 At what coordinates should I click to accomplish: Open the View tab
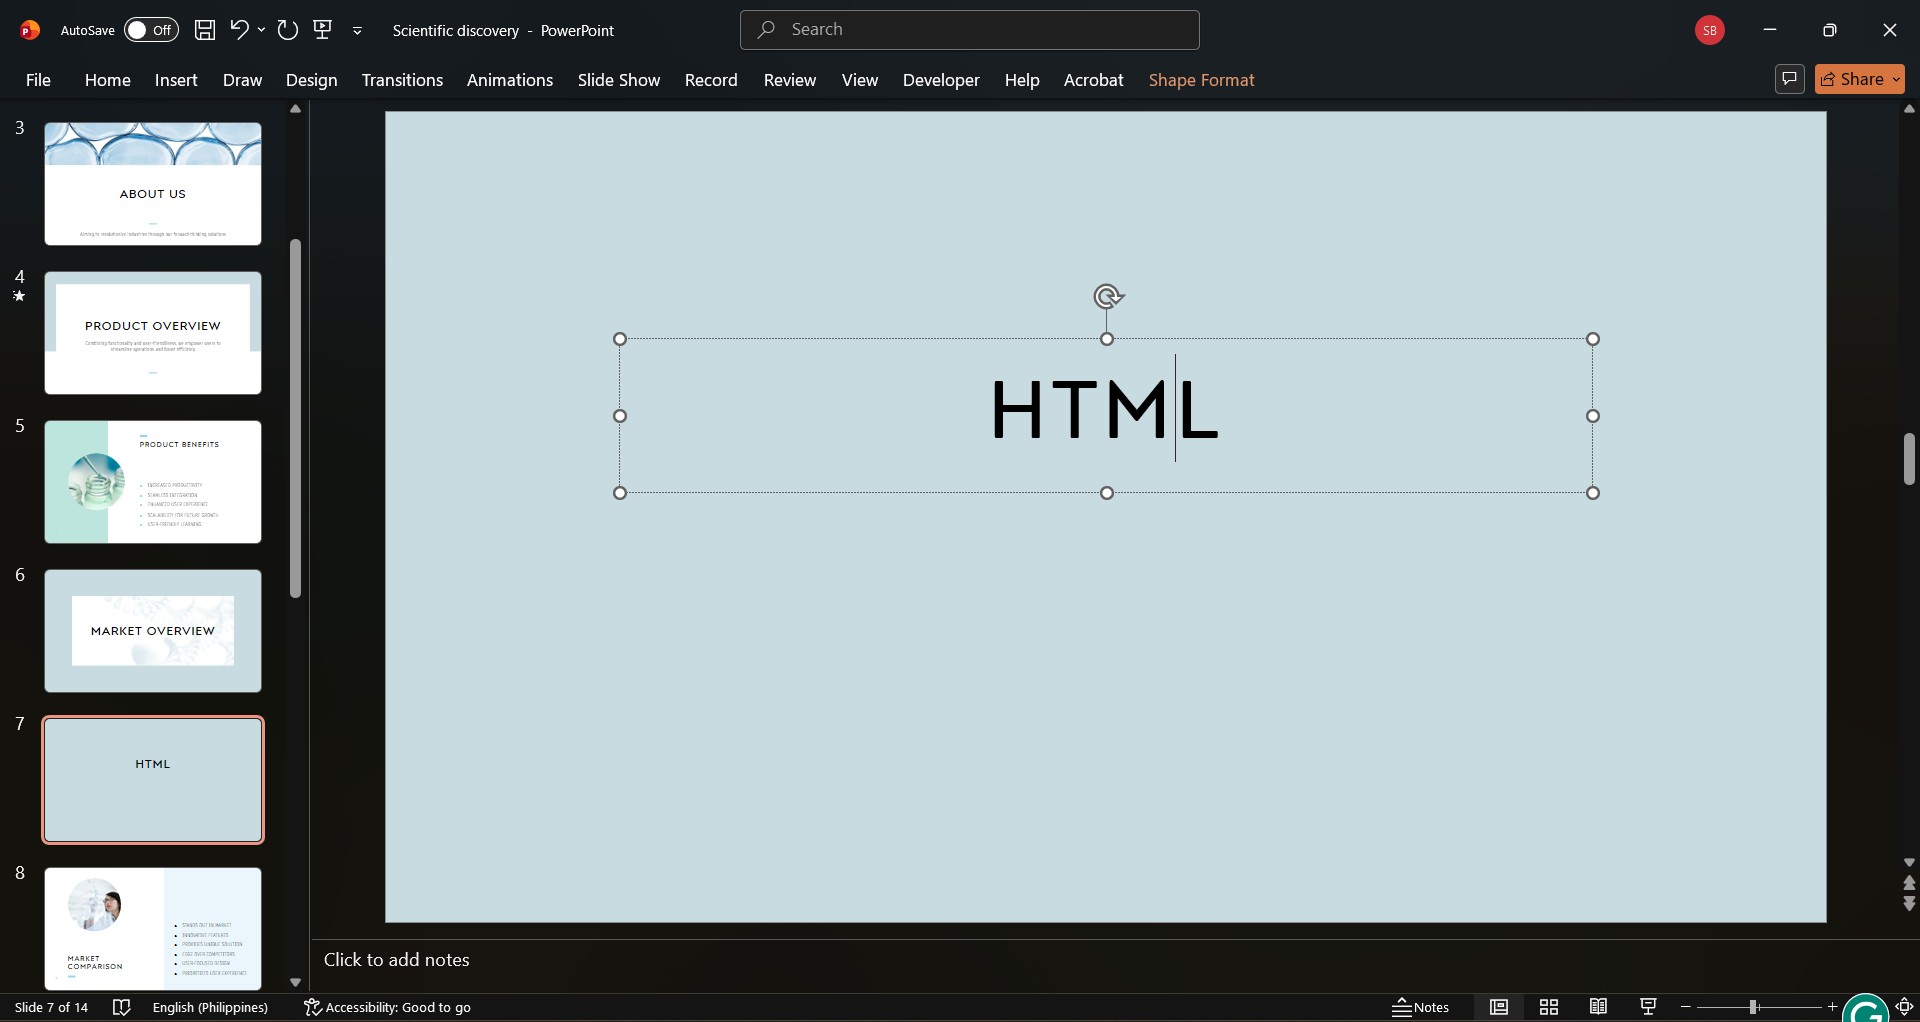click(x=859, y=80)
